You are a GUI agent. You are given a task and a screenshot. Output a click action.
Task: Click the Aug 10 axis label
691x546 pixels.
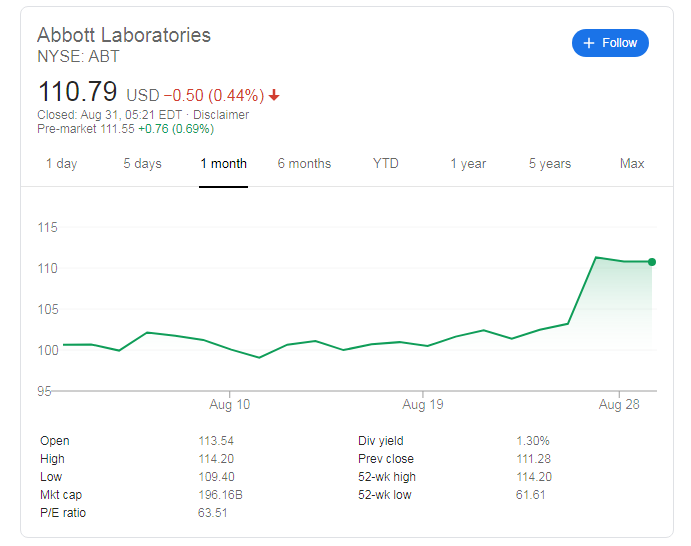pos(230,404)
